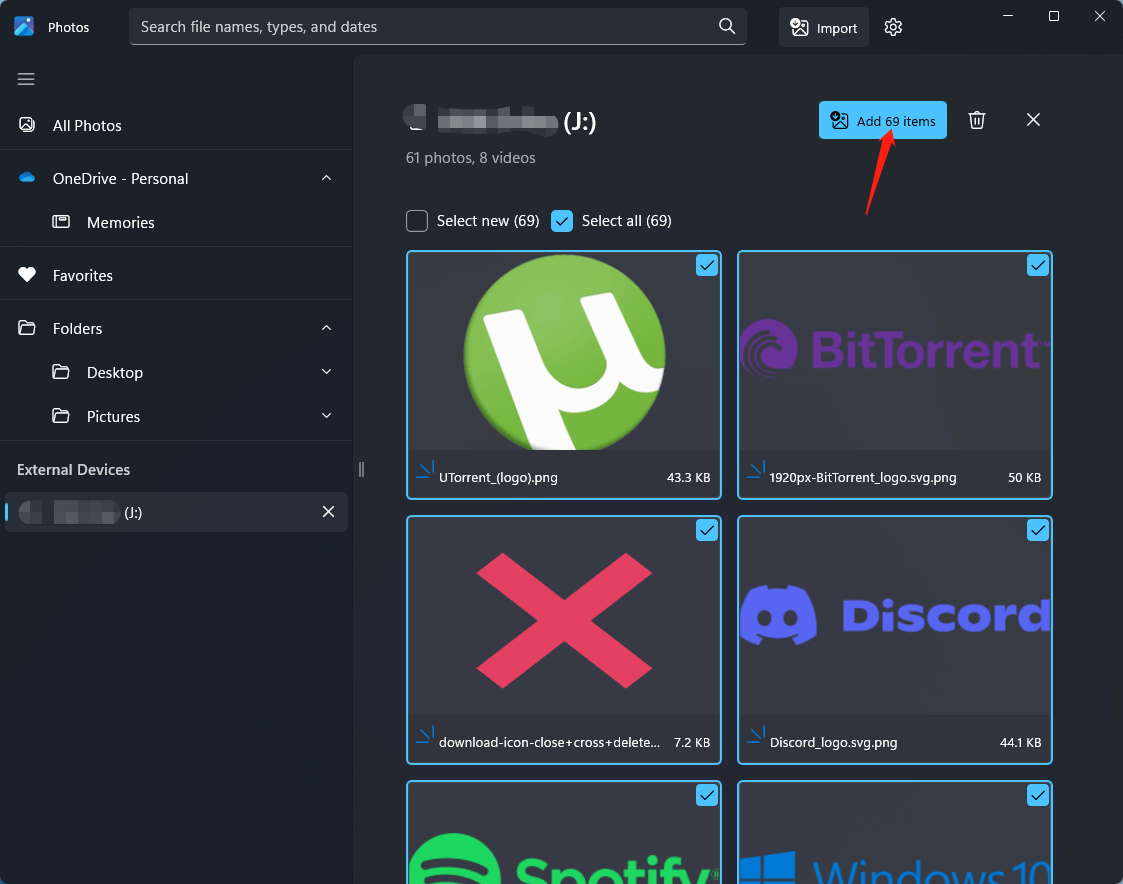This screenshot has height=884, width=1123.
Task: Click the '61 photos, 8 videos' text
Action: click(x=471, y=158)
